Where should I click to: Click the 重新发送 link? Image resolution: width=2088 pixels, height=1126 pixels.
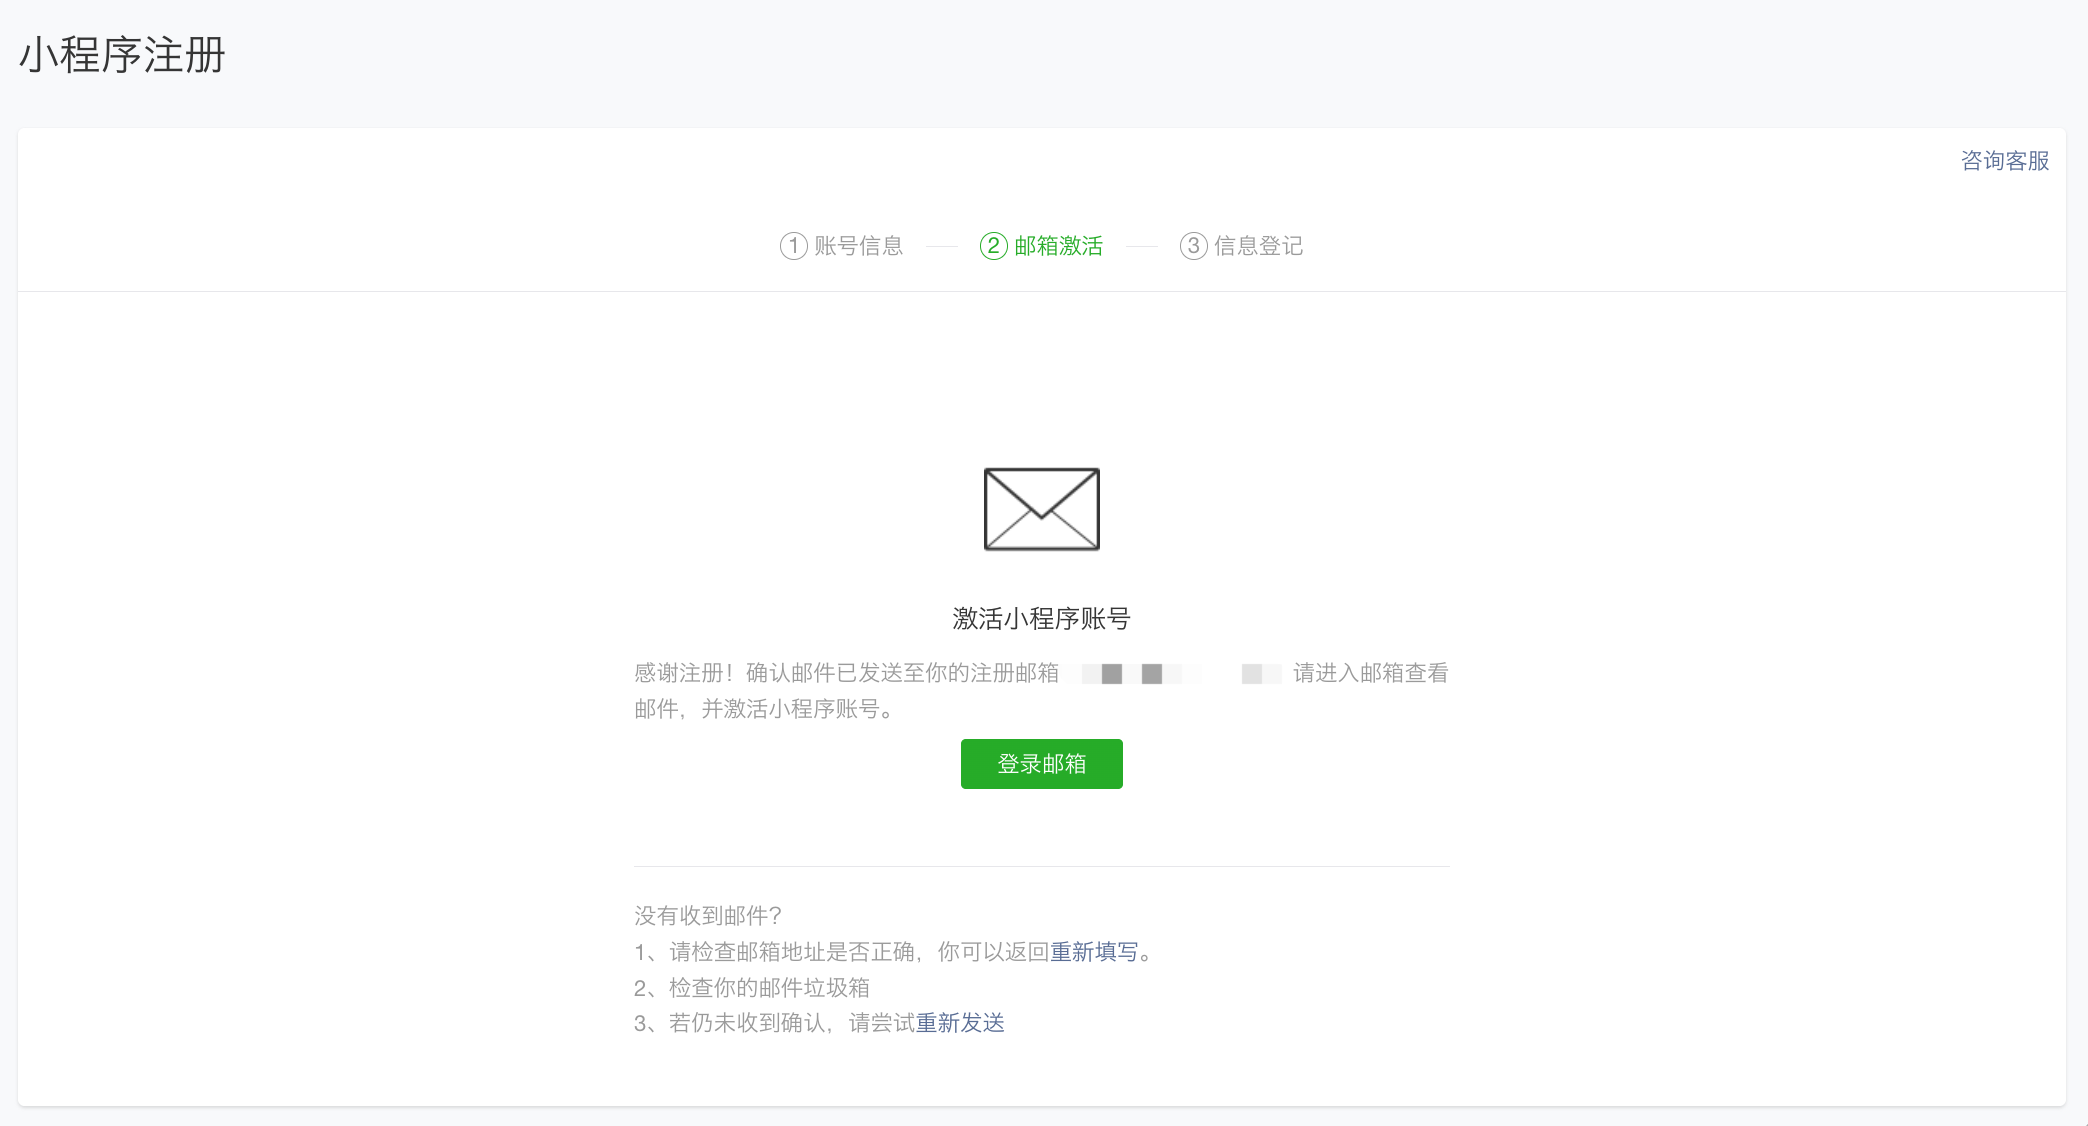click(960, 1023)
